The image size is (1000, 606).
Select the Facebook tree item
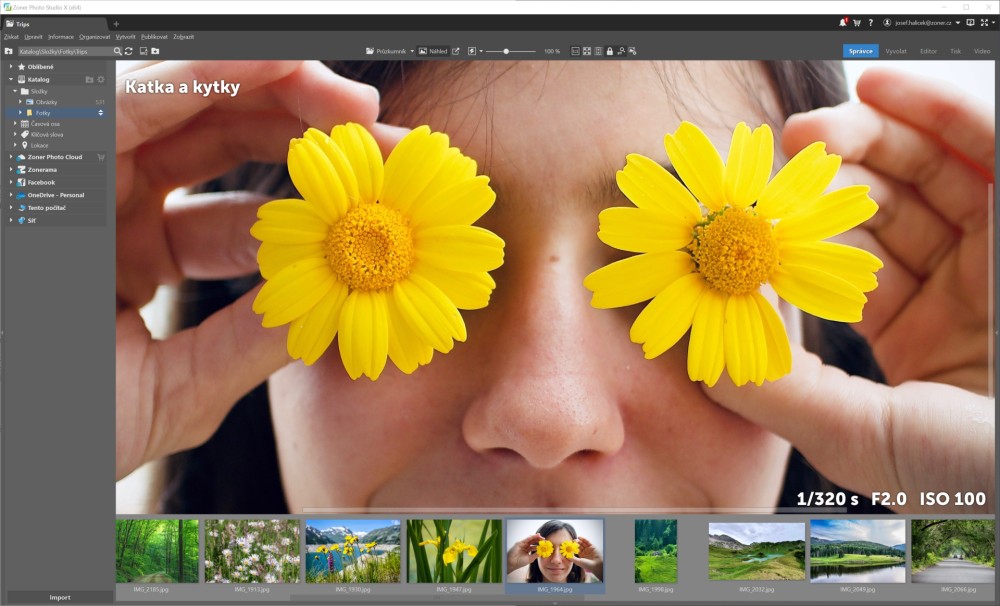[x=41, y=182]
